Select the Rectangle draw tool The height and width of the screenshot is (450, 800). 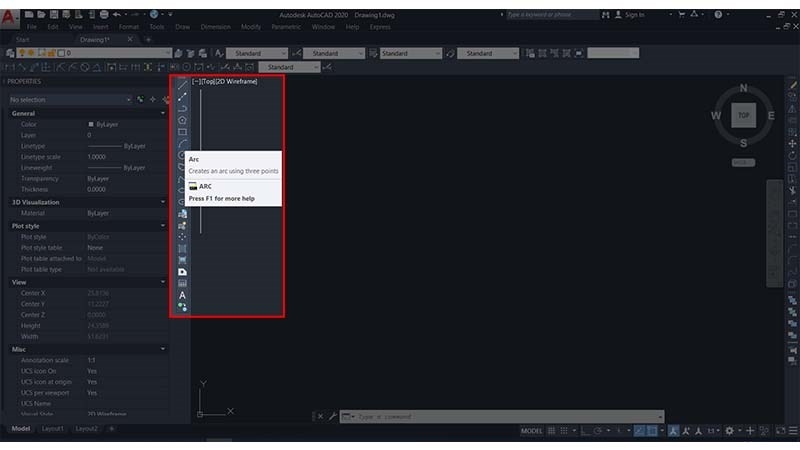[x=182, y=132]
